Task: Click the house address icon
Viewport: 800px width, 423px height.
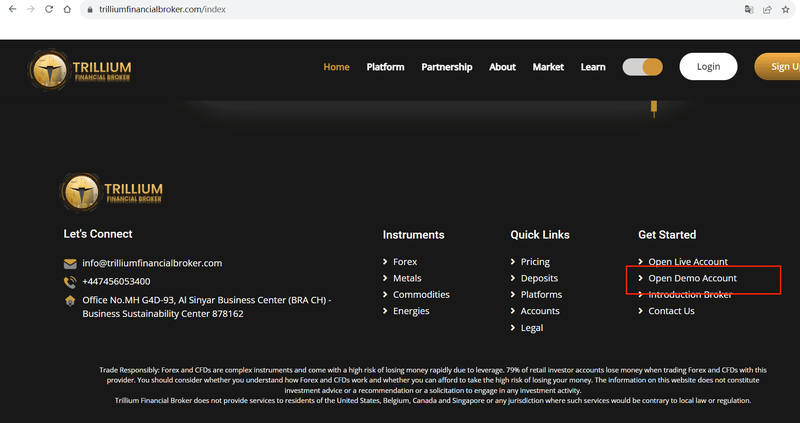Action: [x=70, y=301]
